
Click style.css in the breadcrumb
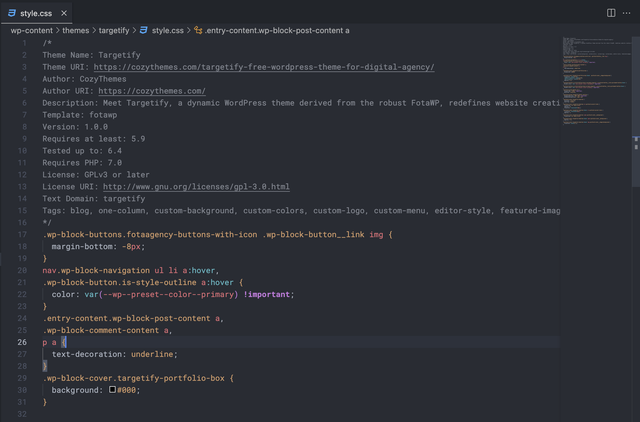click(168, 31)
